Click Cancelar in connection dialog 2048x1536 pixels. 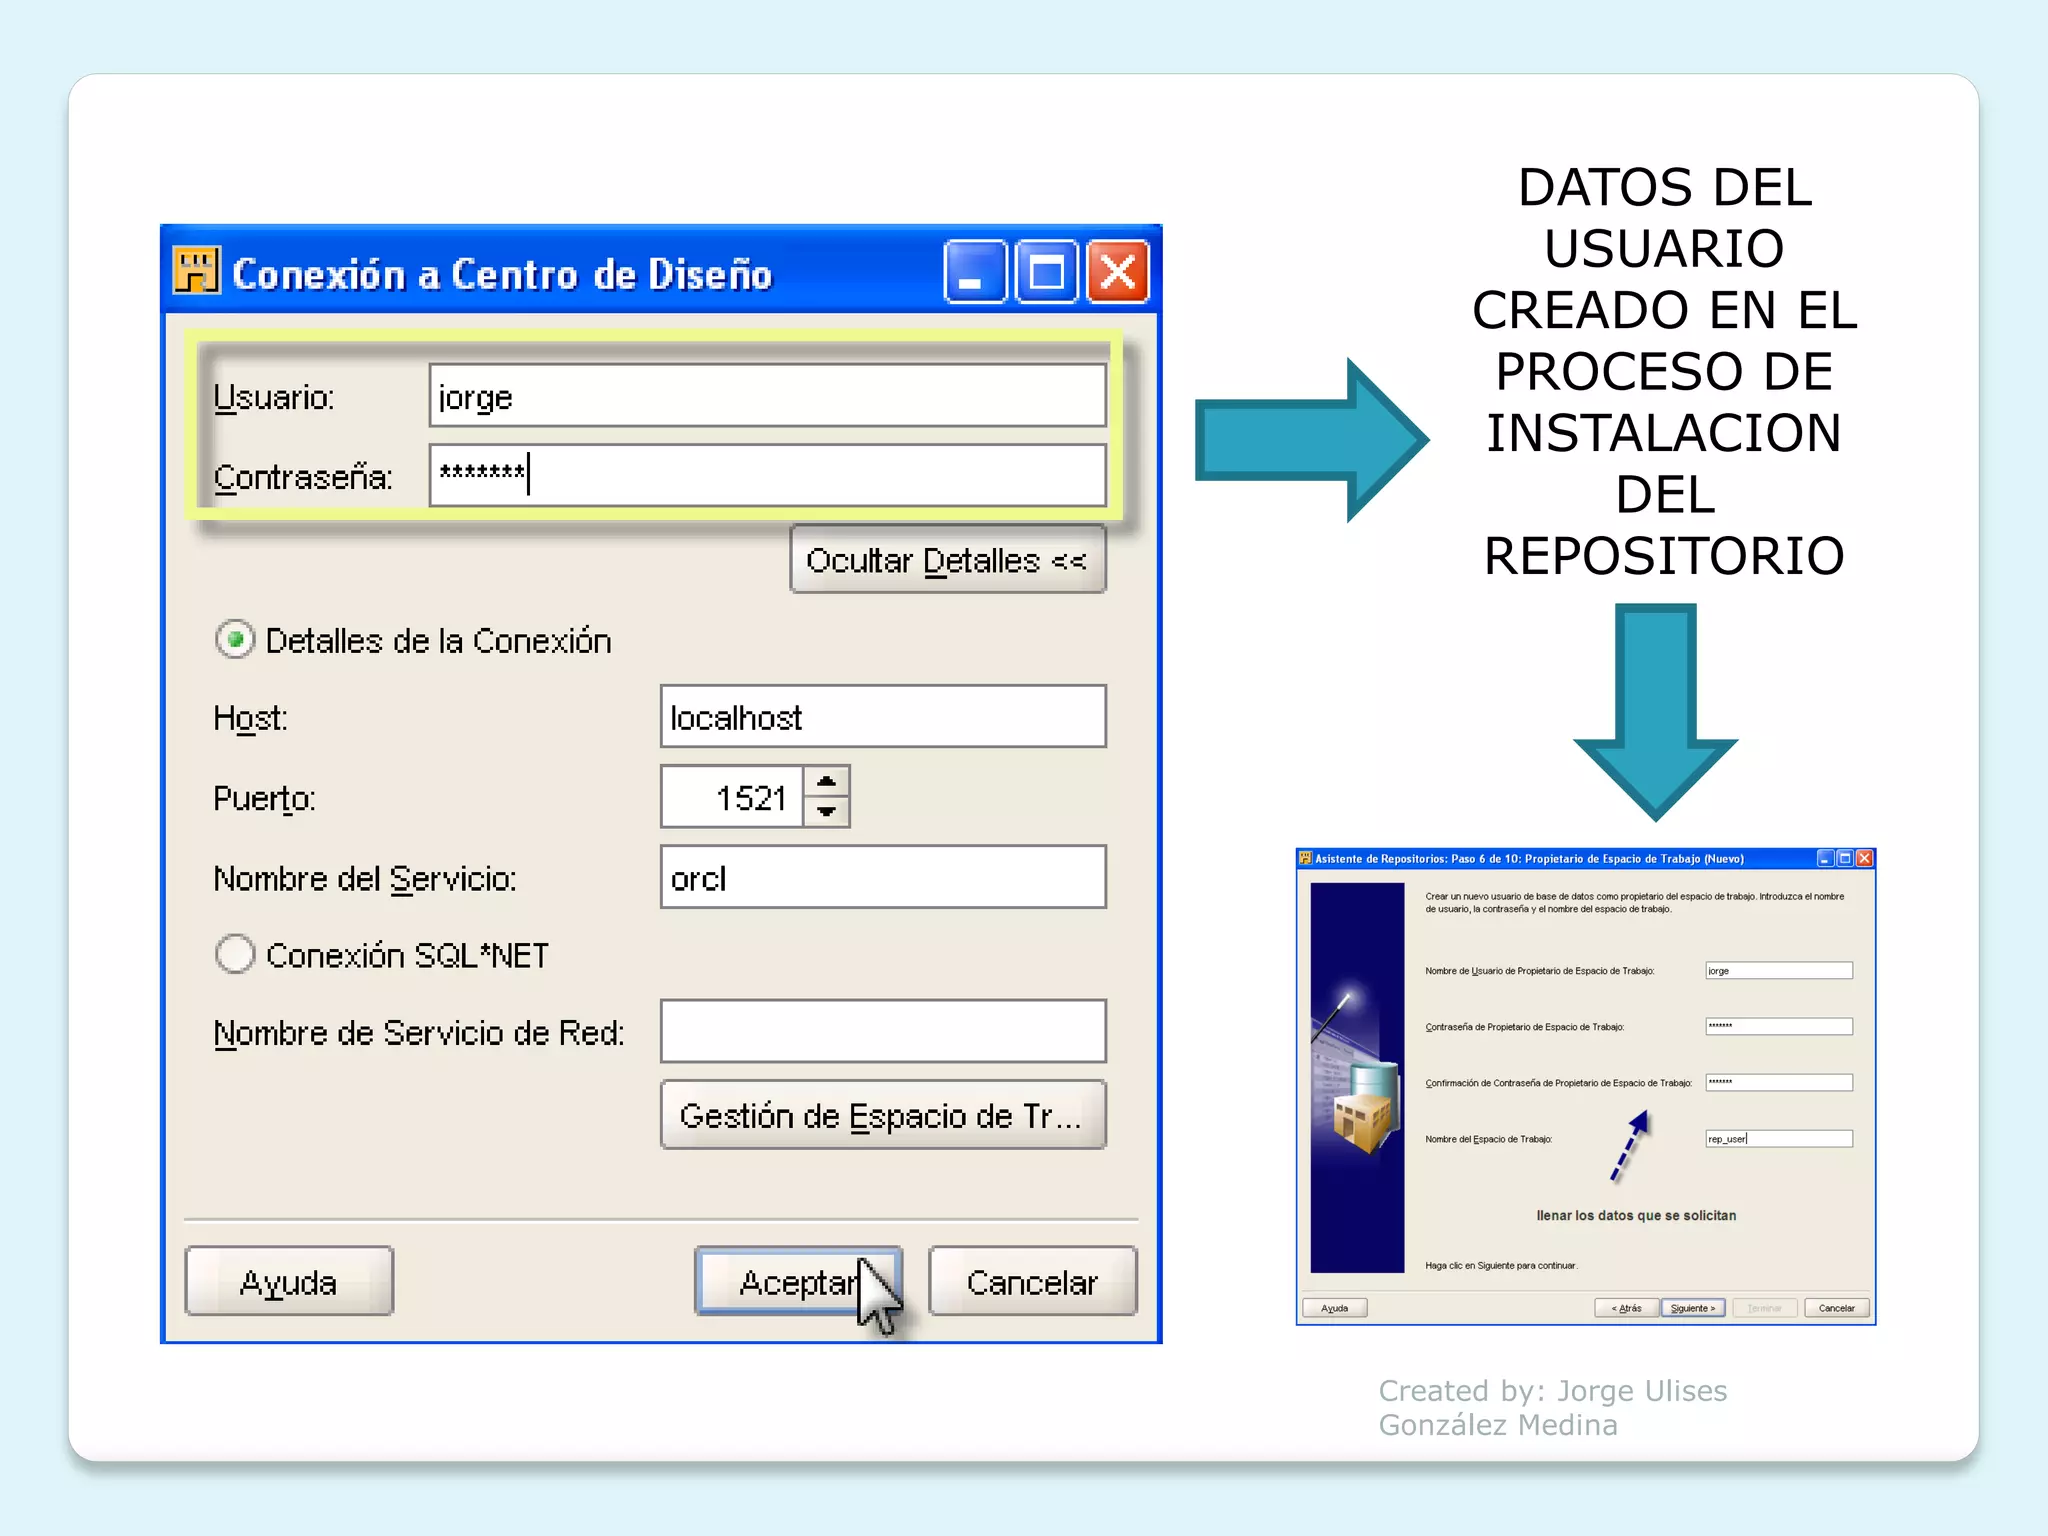[1032, 1281]
